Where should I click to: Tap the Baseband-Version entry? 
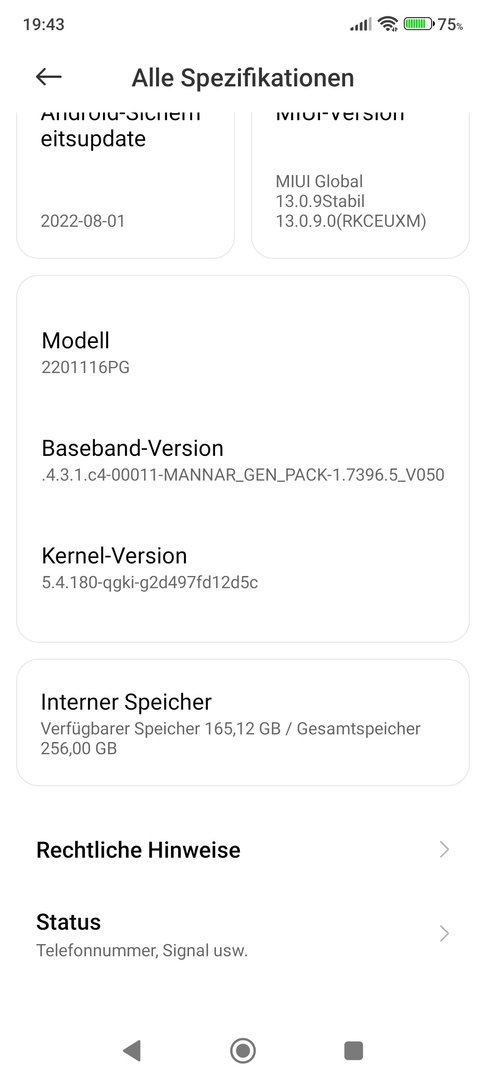(x=243, y=461)
